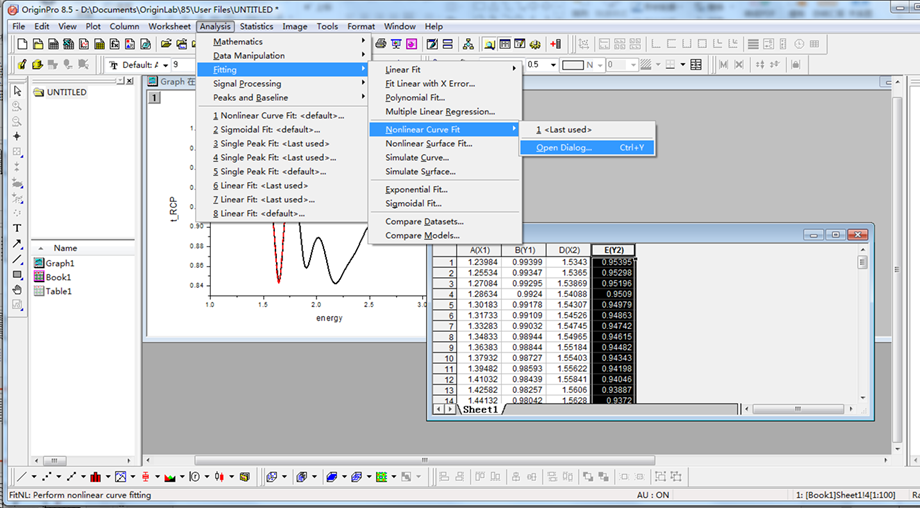Image resolution: width=920 pixels, height=508 pixels.
Task: Select the Line tool in tools bar
Action: [x=17, y=259]
